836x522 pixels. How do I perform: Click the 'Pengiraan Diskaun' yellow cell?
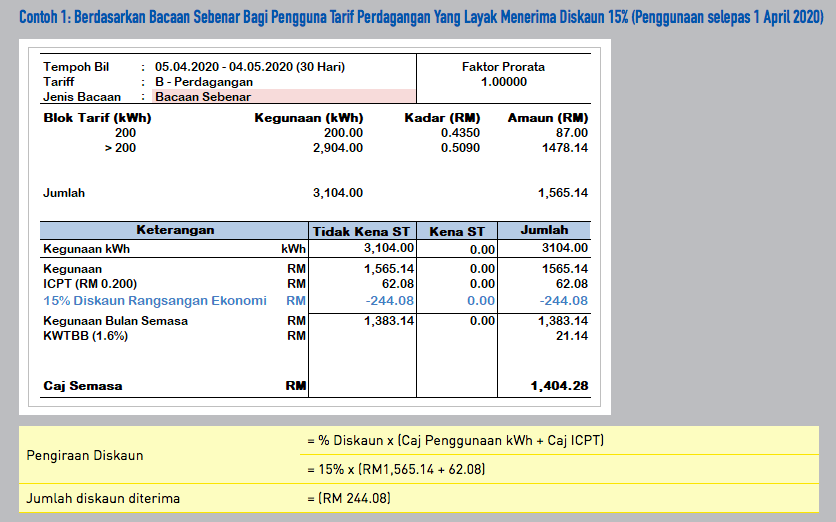click(87, 455)
